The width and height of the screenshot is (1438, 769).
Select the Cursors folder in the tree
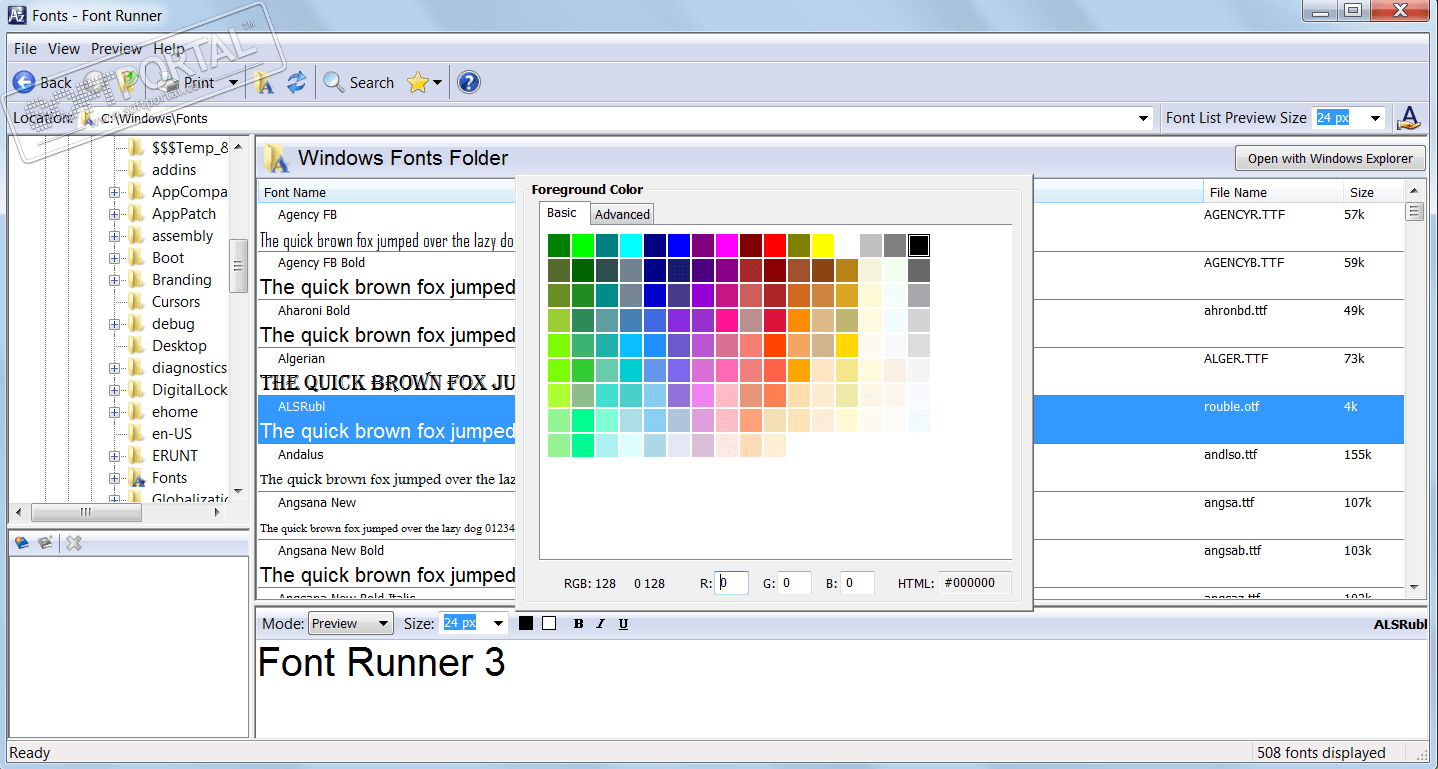pyautogui.click(x=176, y=302)
